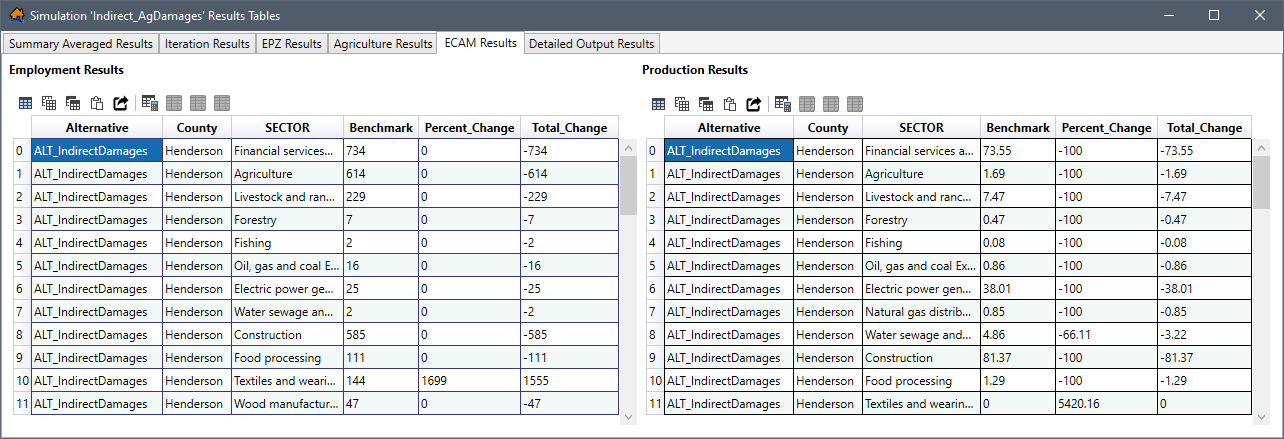Viewport: 1284px width, 439px height.
Task: Sort Employment table by County column header
Action: (197, 128)
